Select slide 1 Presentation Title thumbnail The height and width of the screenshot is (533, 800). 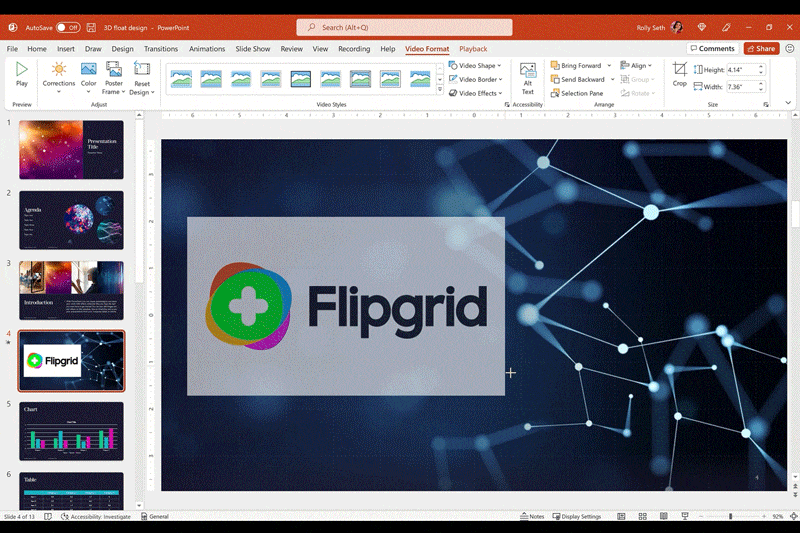[71, 149]
